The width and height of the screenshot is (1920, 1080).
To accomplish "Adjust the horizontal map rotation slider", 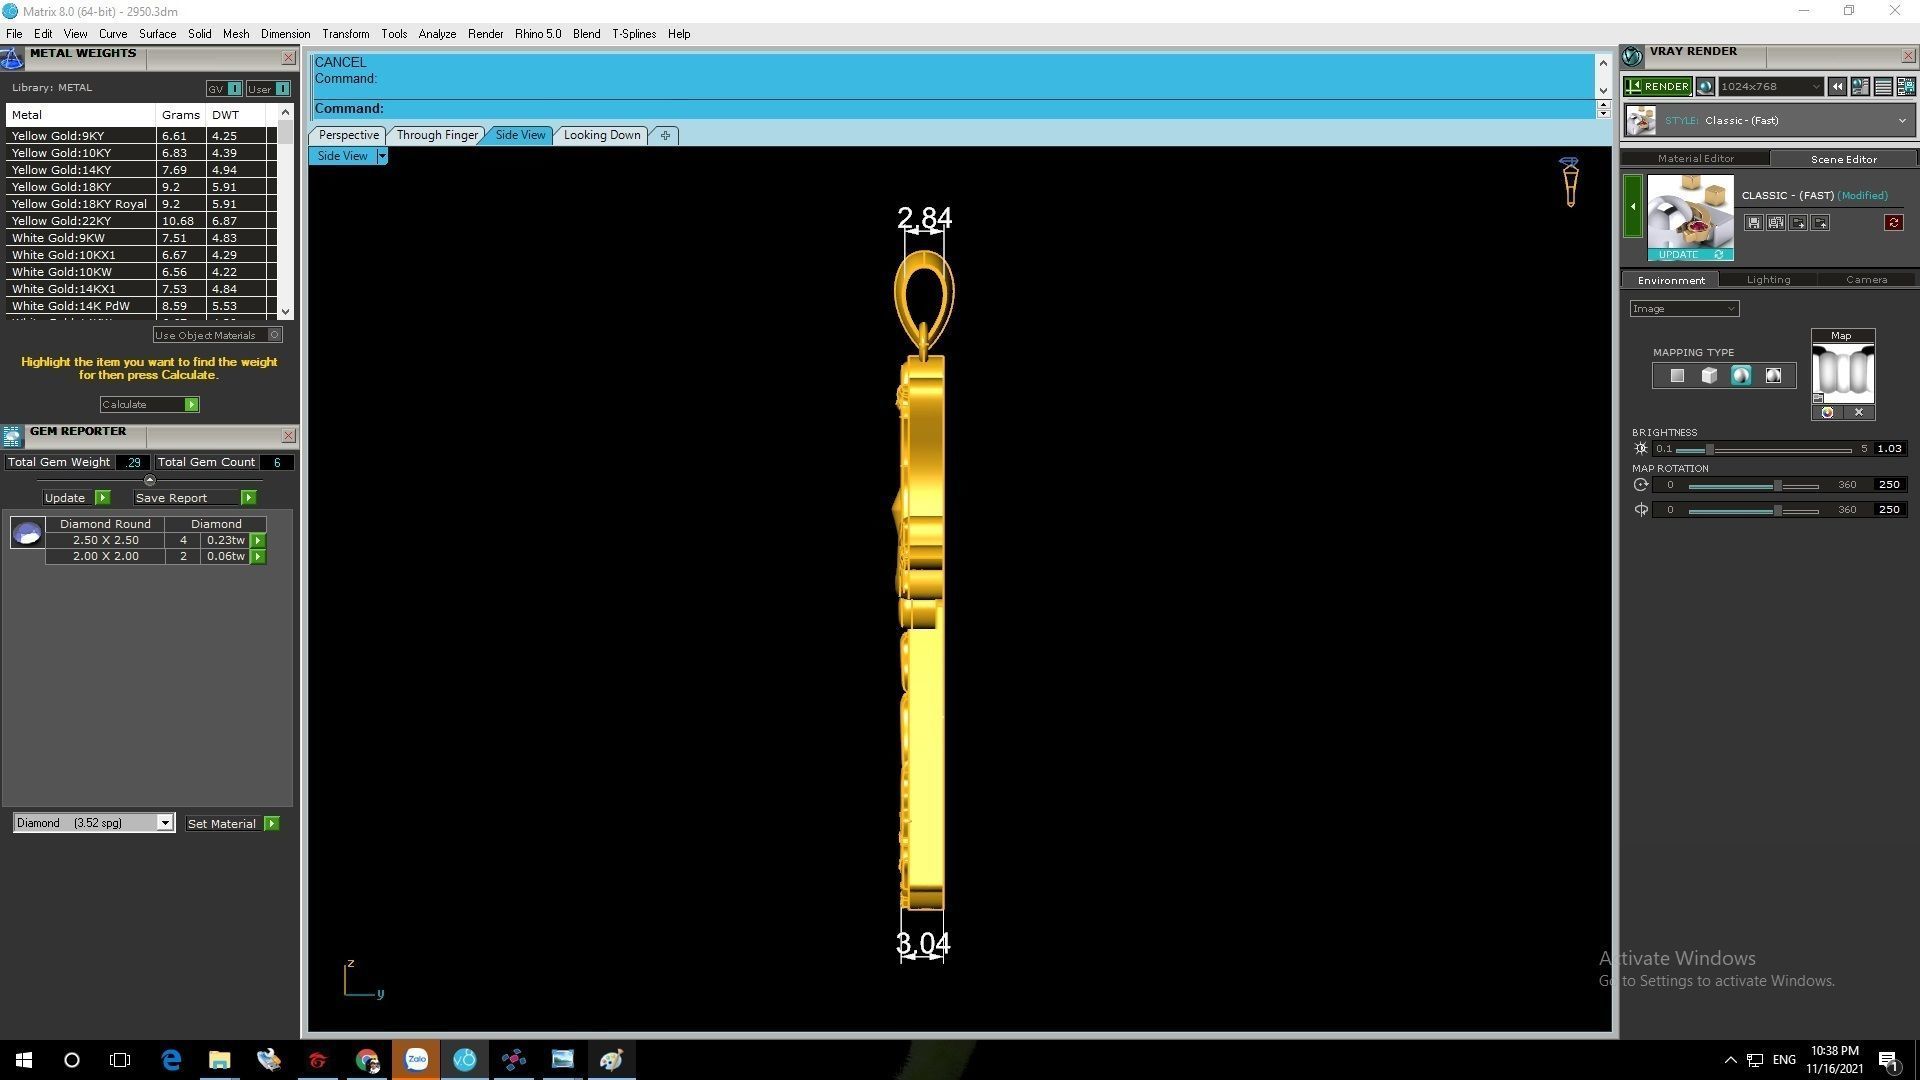I will pyautogui.click(x=1777, y=486).
